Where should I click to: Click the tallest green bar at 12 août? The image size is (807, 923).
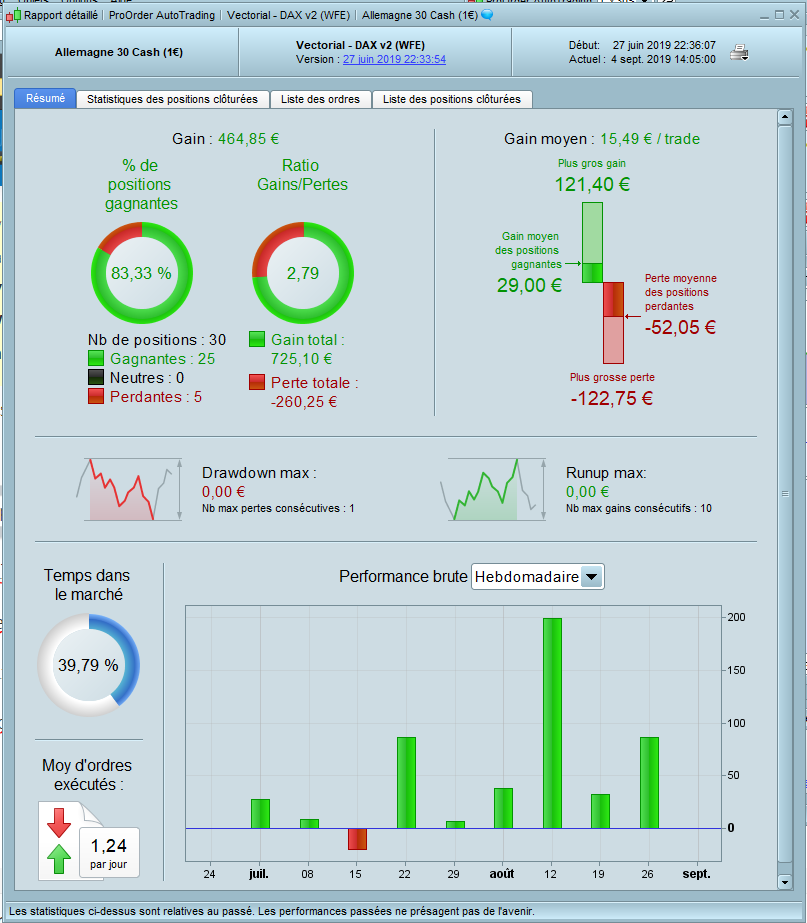552,723
